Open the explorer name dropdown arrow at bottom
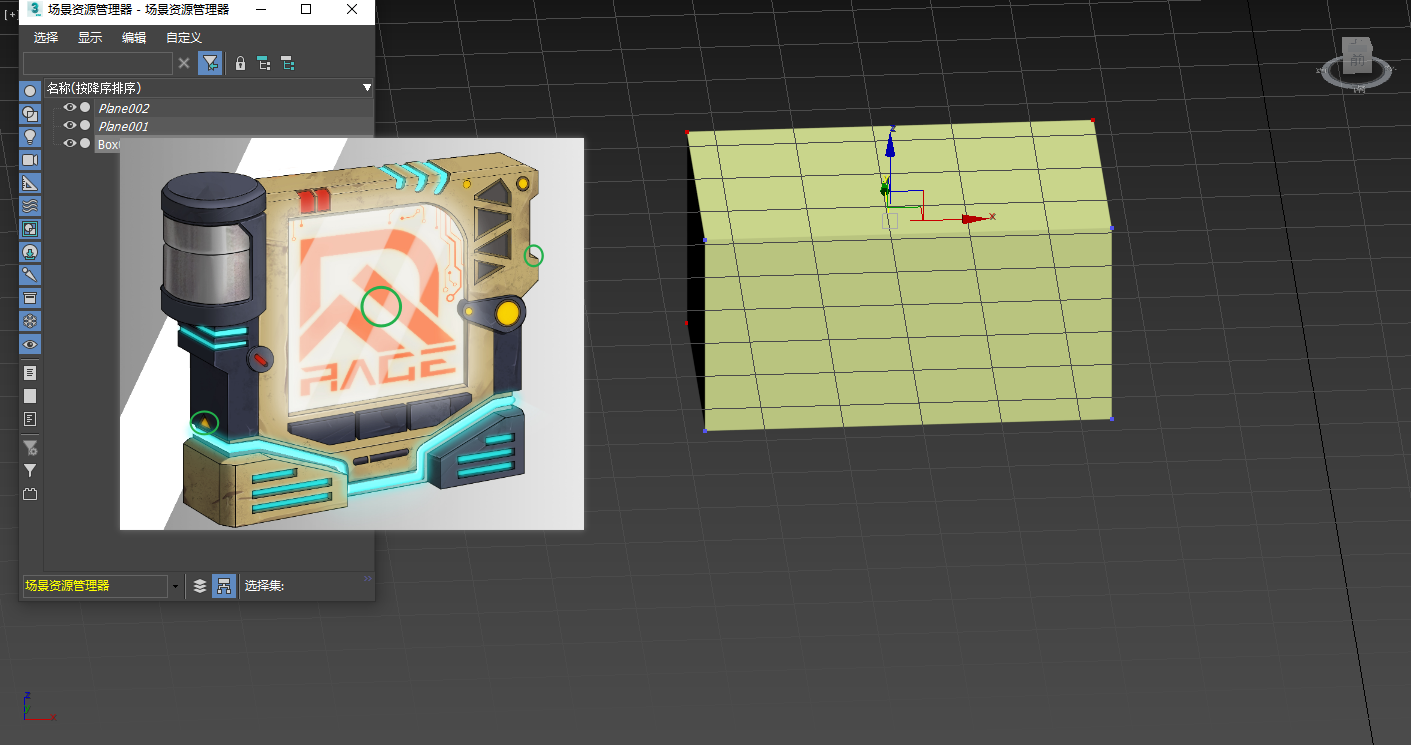 tap(176, 586)
